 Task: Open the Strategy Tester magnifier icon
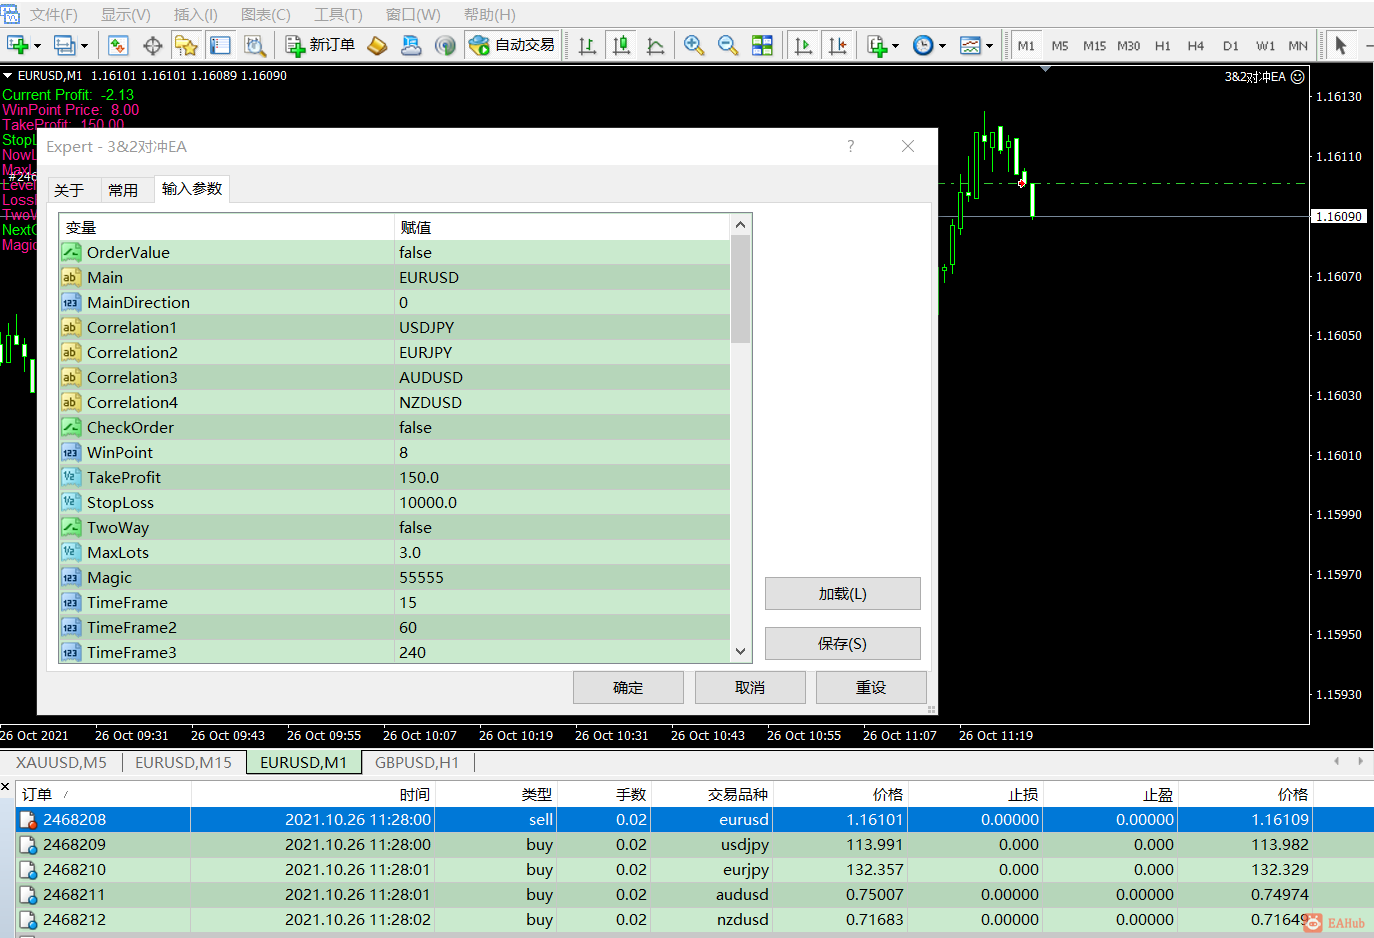(255, 45)
